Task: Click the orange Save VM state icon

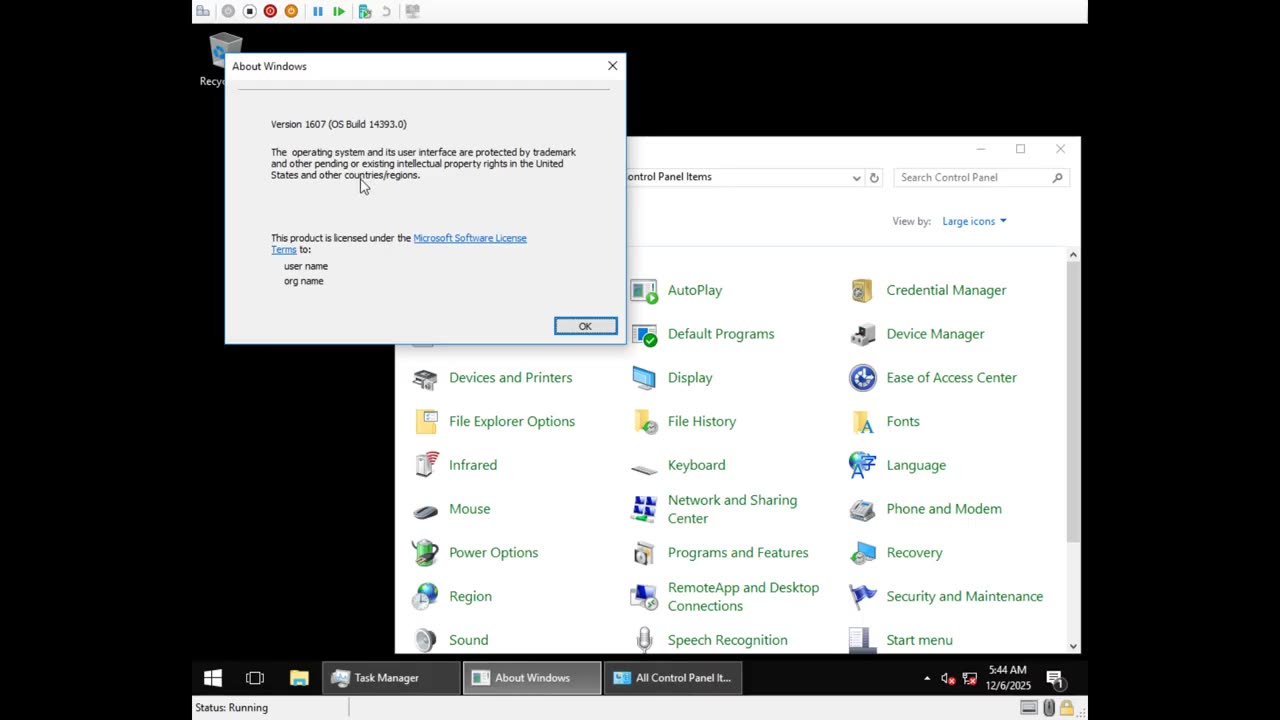Action: 291,11
